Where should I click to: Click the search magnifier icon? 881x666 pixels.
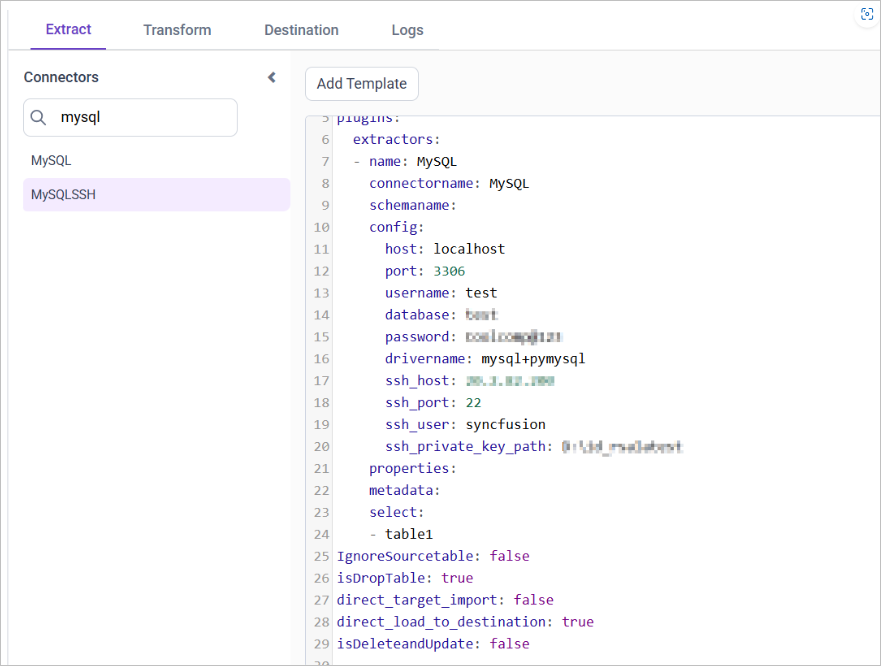click(38, 117)
